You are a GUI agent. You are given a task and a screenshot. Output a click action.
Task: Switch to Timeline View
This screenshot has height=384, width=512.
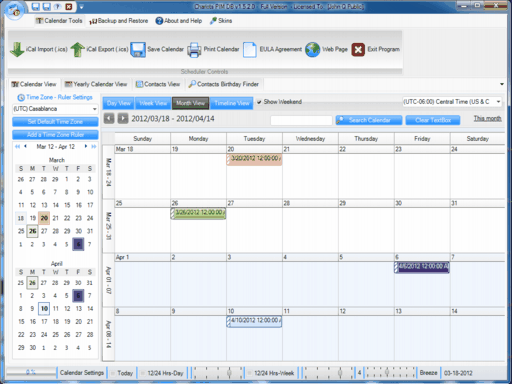pos(232,103)
